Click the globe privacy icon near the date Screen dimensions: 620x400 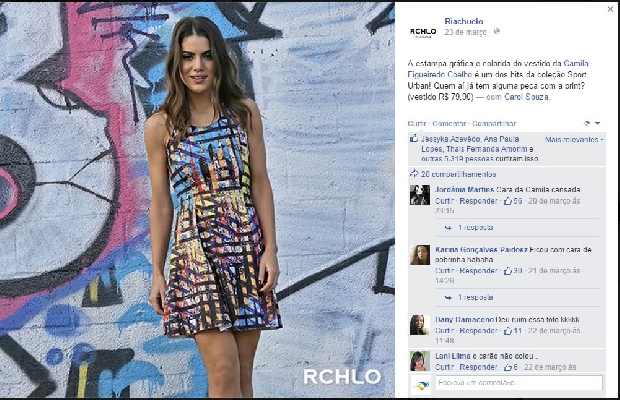497,31
